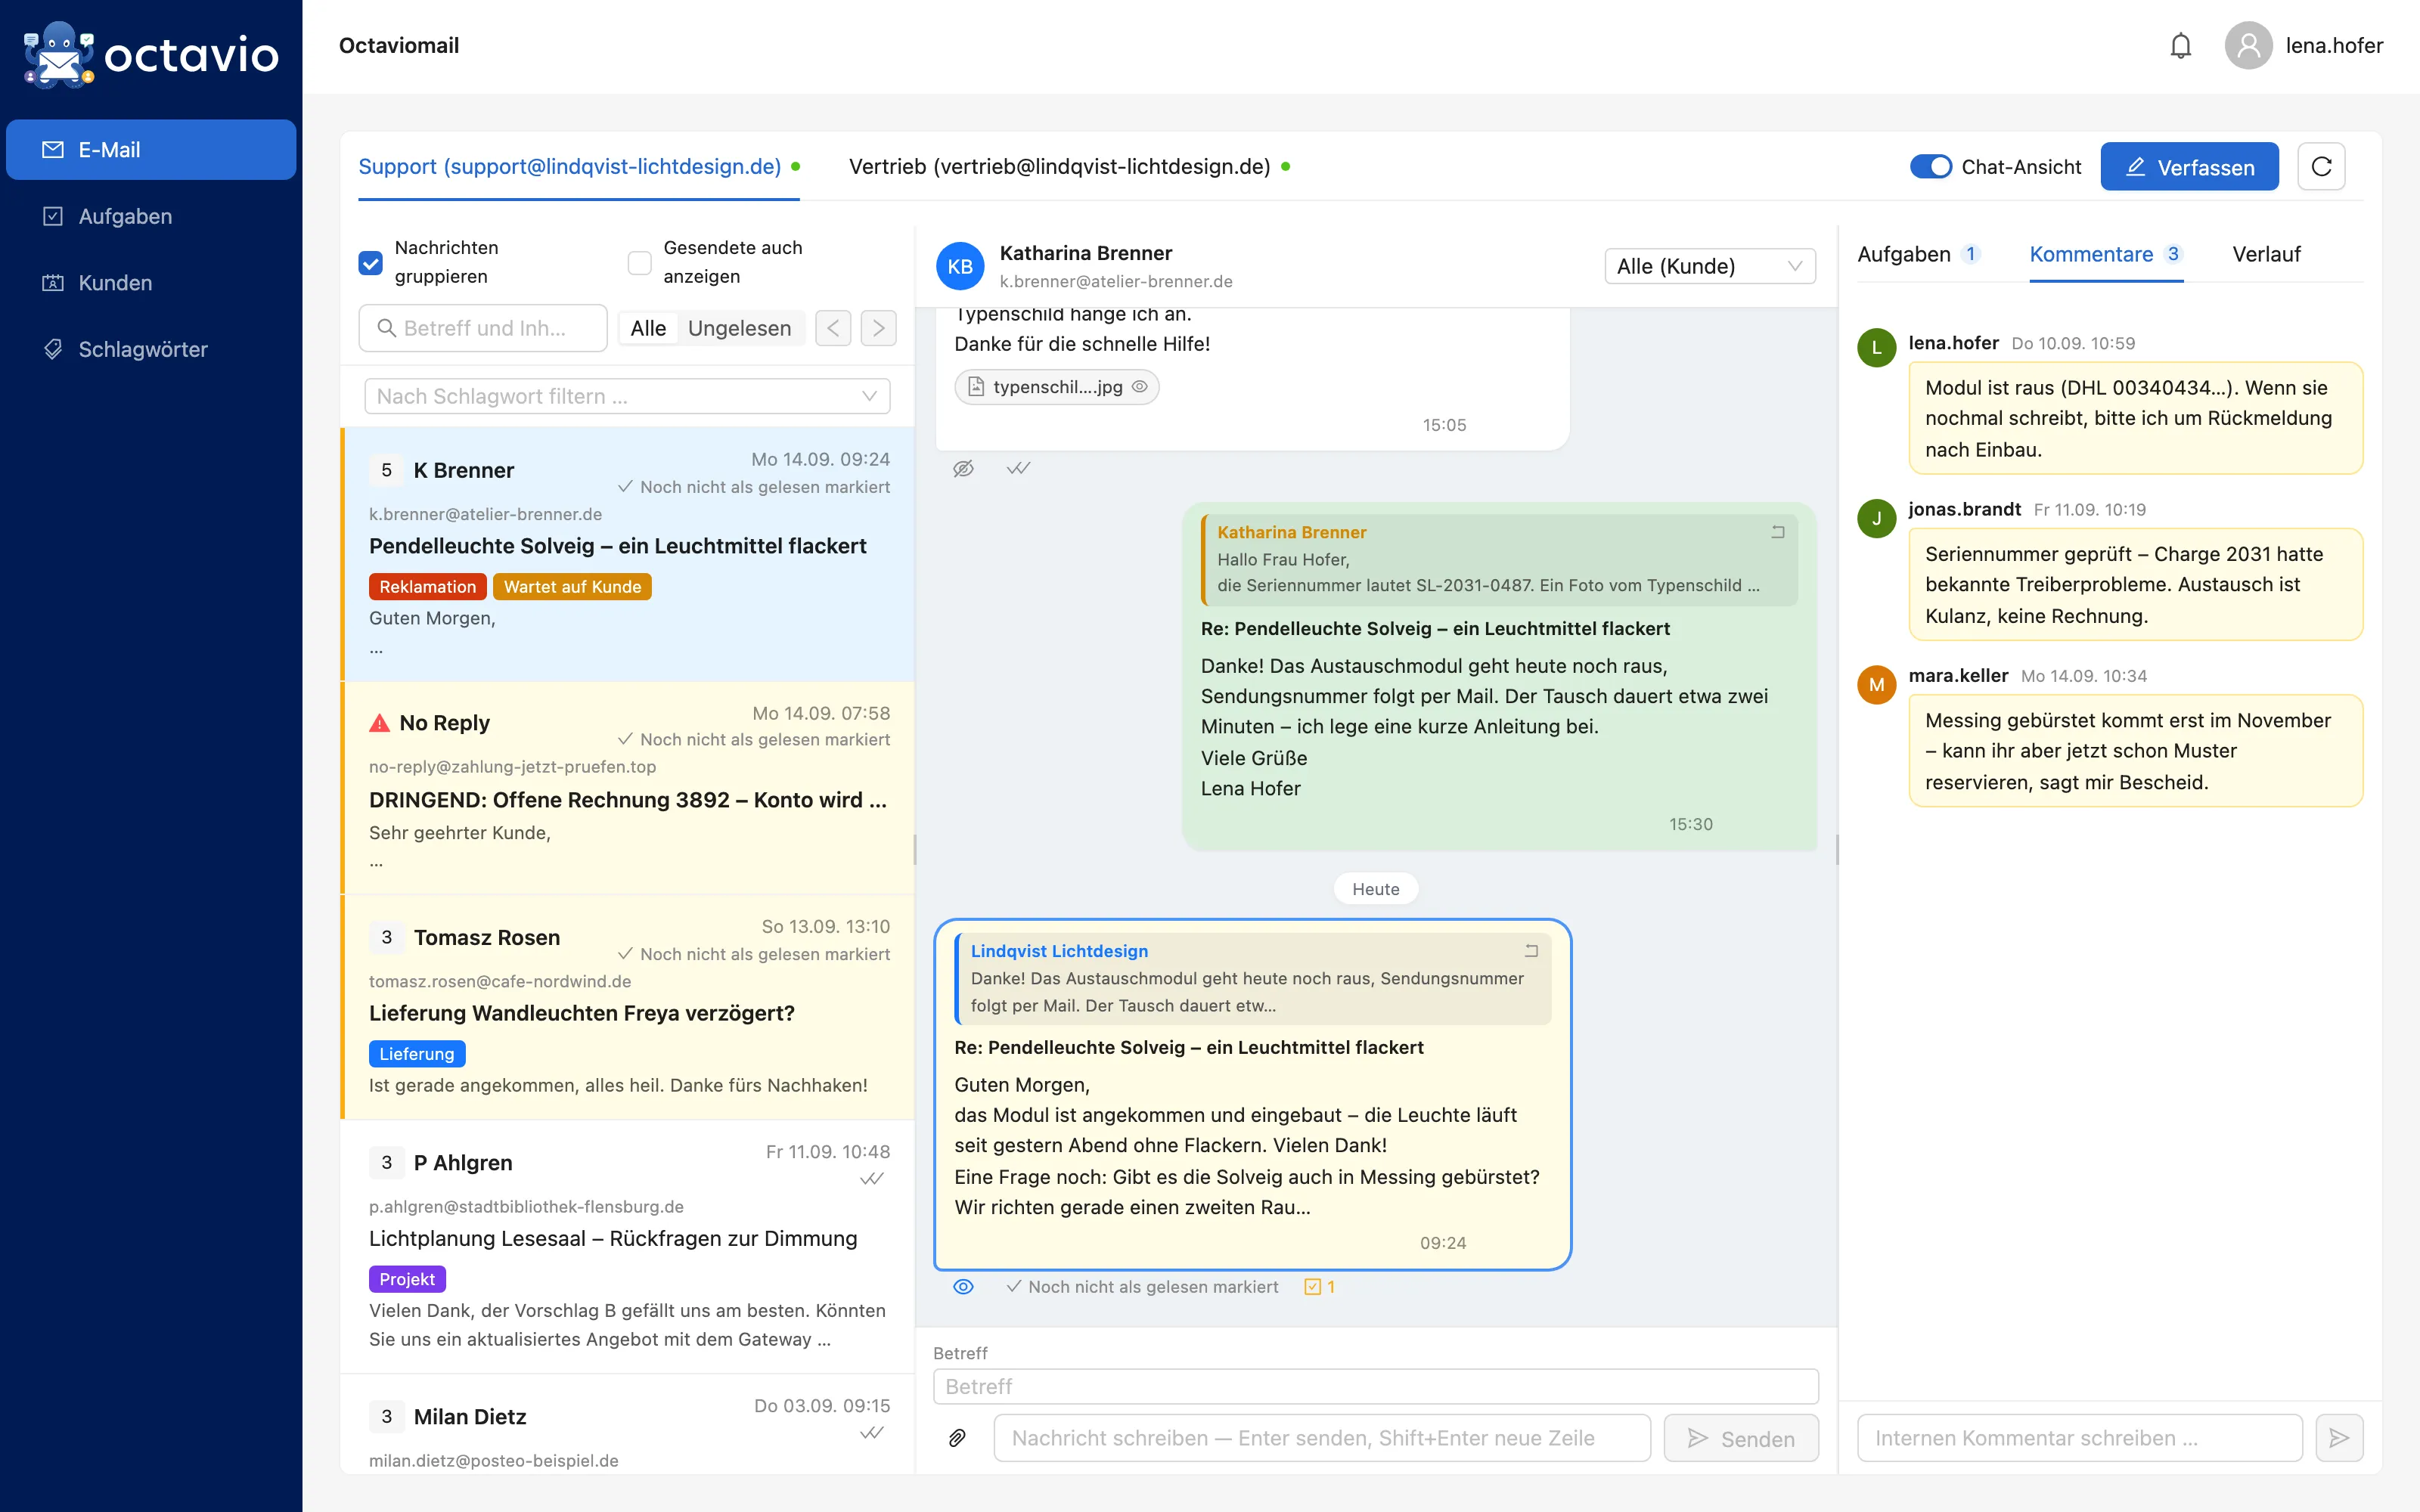Image resolution: width=2420 pixels, height=1512 pixels.
Task: Open the Nach Schlagwort filtern dropdown
Action: point(627,396)
